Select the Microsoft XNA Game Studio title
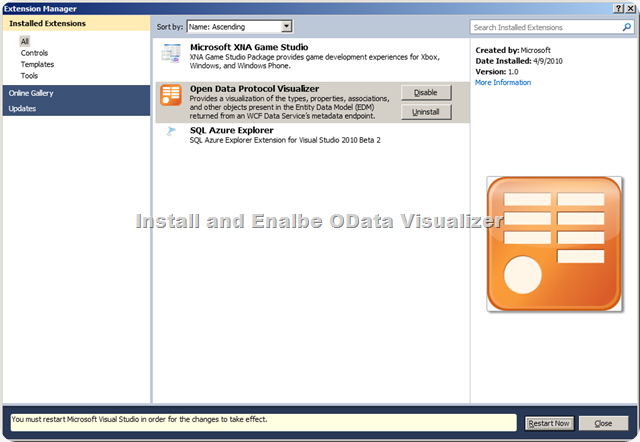This screenshot has height=442, width=640. [x=249, y=47]
